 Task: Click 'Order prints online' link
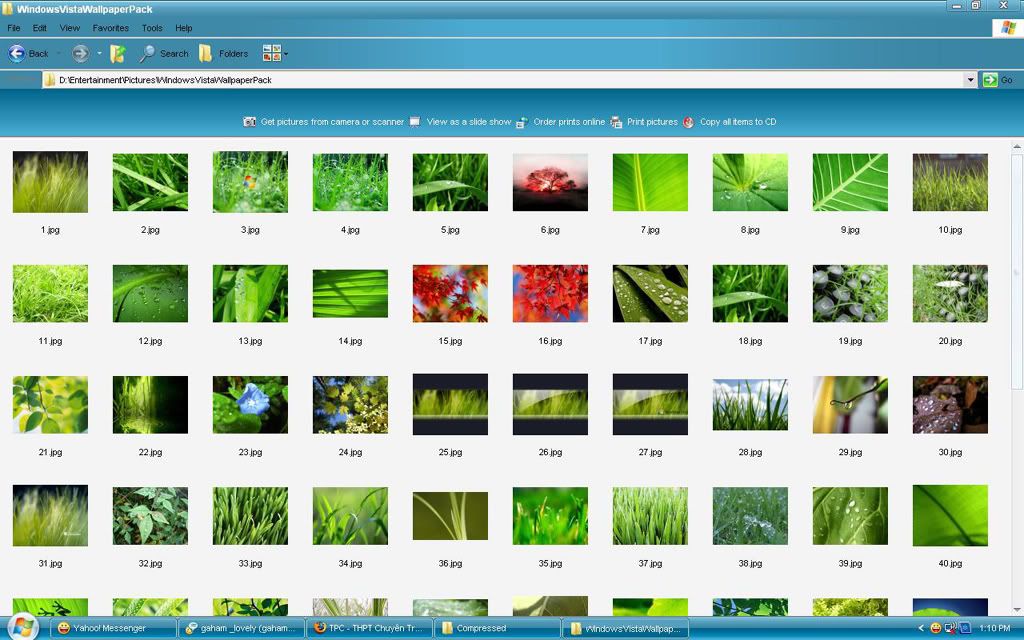(569, 122)
